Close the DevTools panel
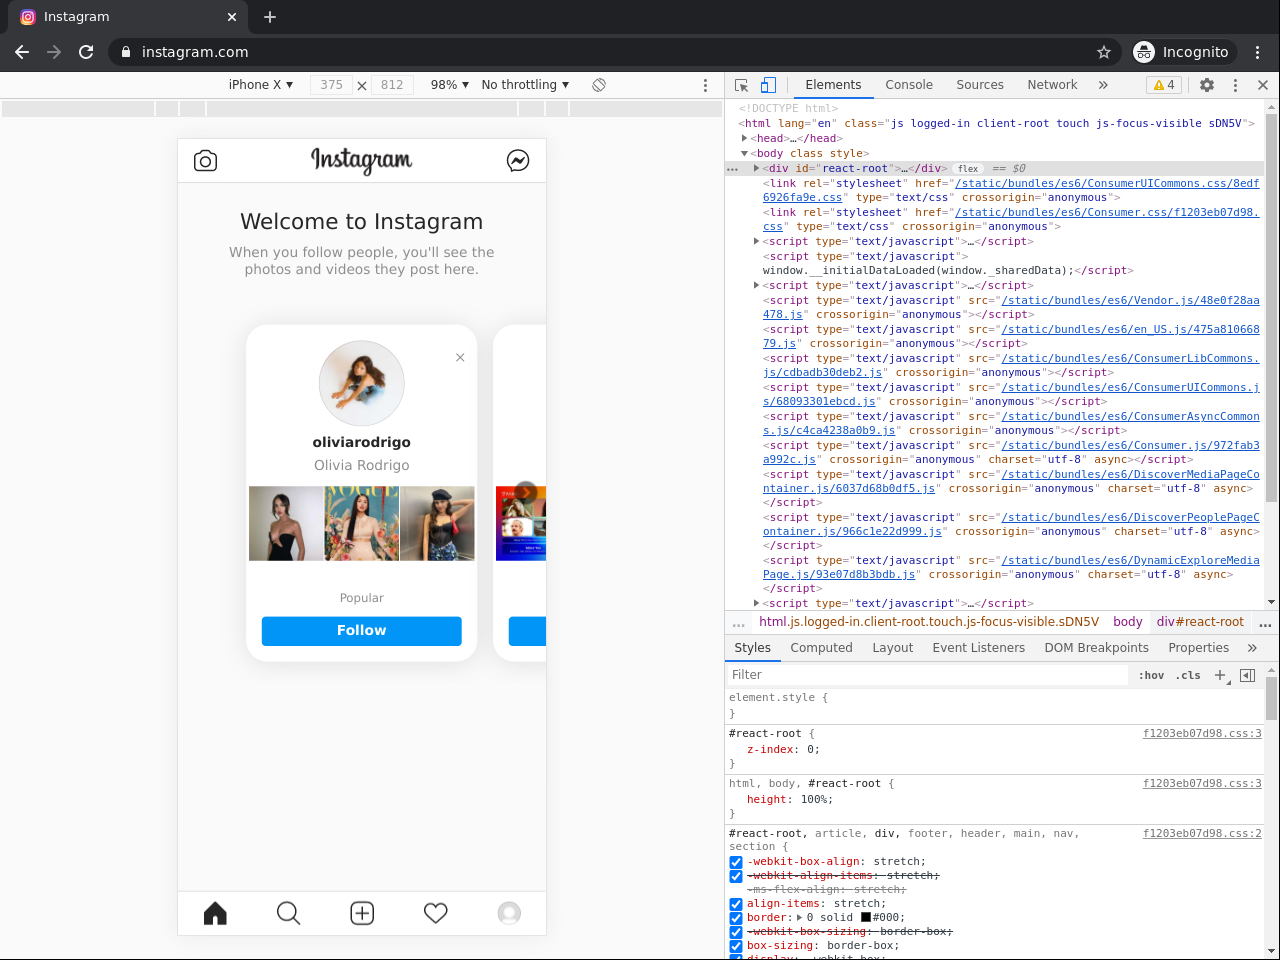 click(1263, 85)
